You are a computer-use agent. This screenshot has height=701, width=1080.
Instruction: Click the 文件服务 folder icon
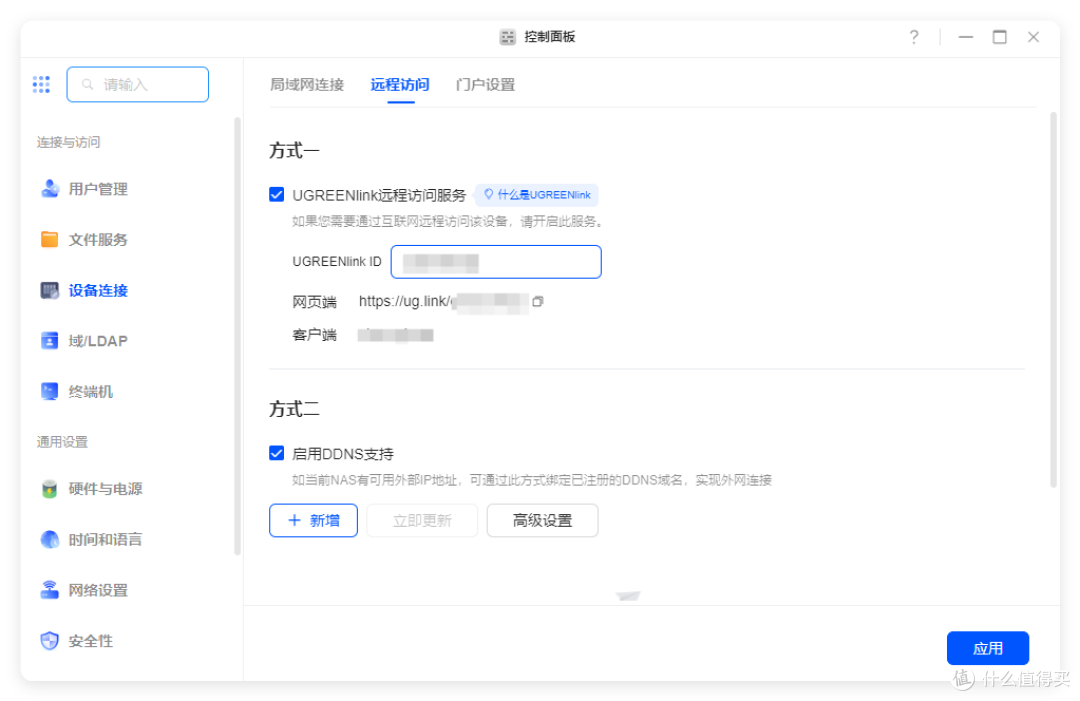(x=50, y=240)
